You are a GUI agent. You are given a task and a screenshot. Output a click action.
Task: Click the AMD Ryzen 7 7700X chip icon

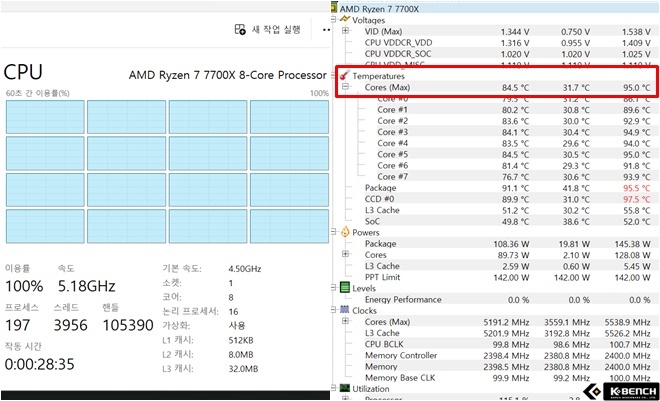click(x=335, y=7)
